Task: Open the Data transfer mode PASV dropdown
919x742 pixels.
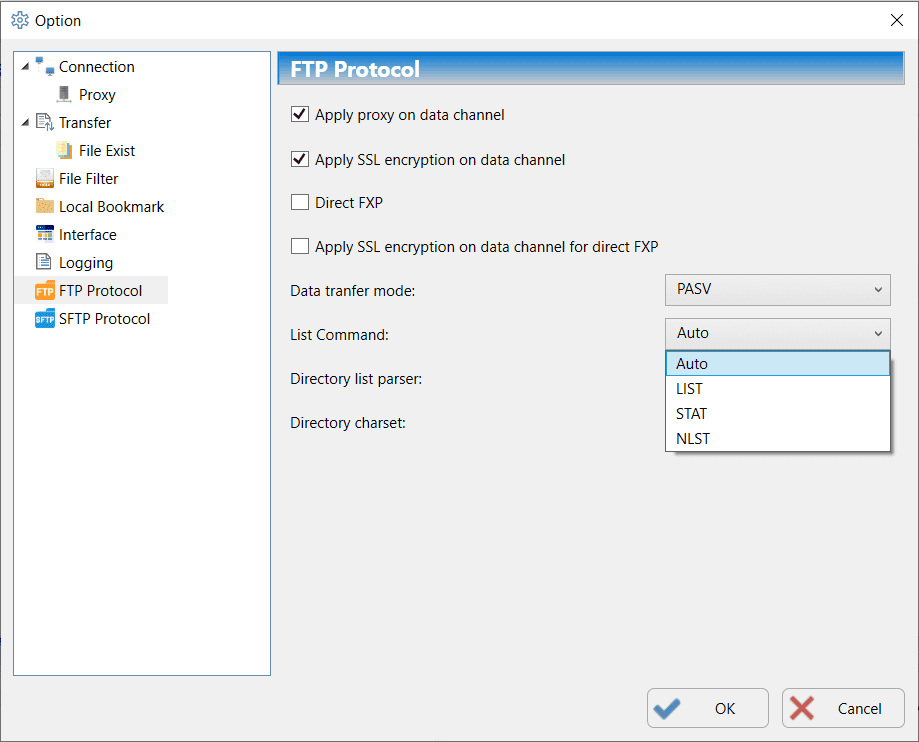Action: point(777,290)
